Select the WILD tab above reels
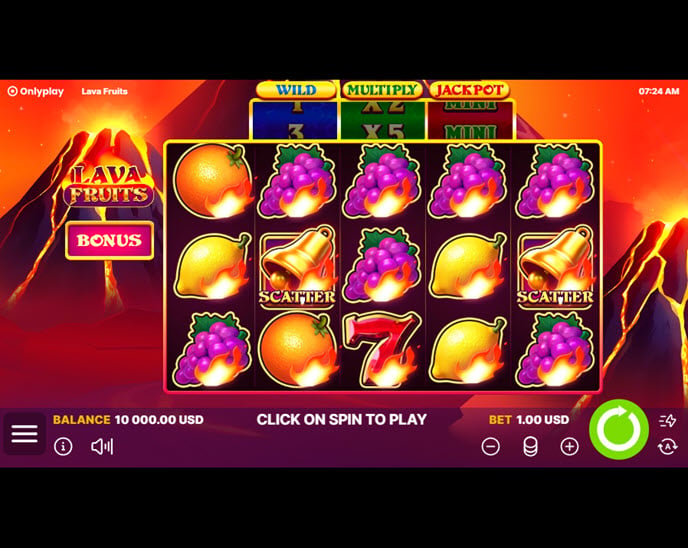Viewport: 688px width, 548px height. 296,90
